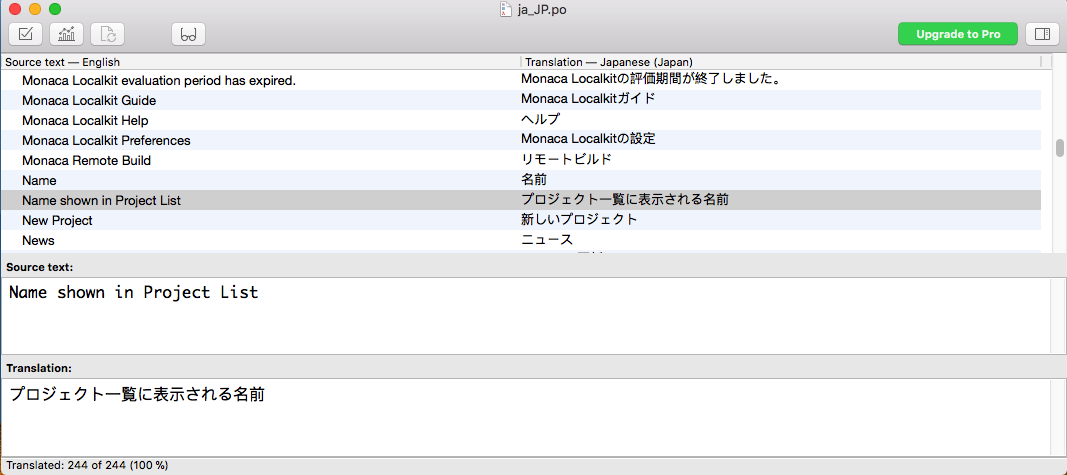Select the 'Name' source row
This screenshot has height=475, width=1067.
521,180
